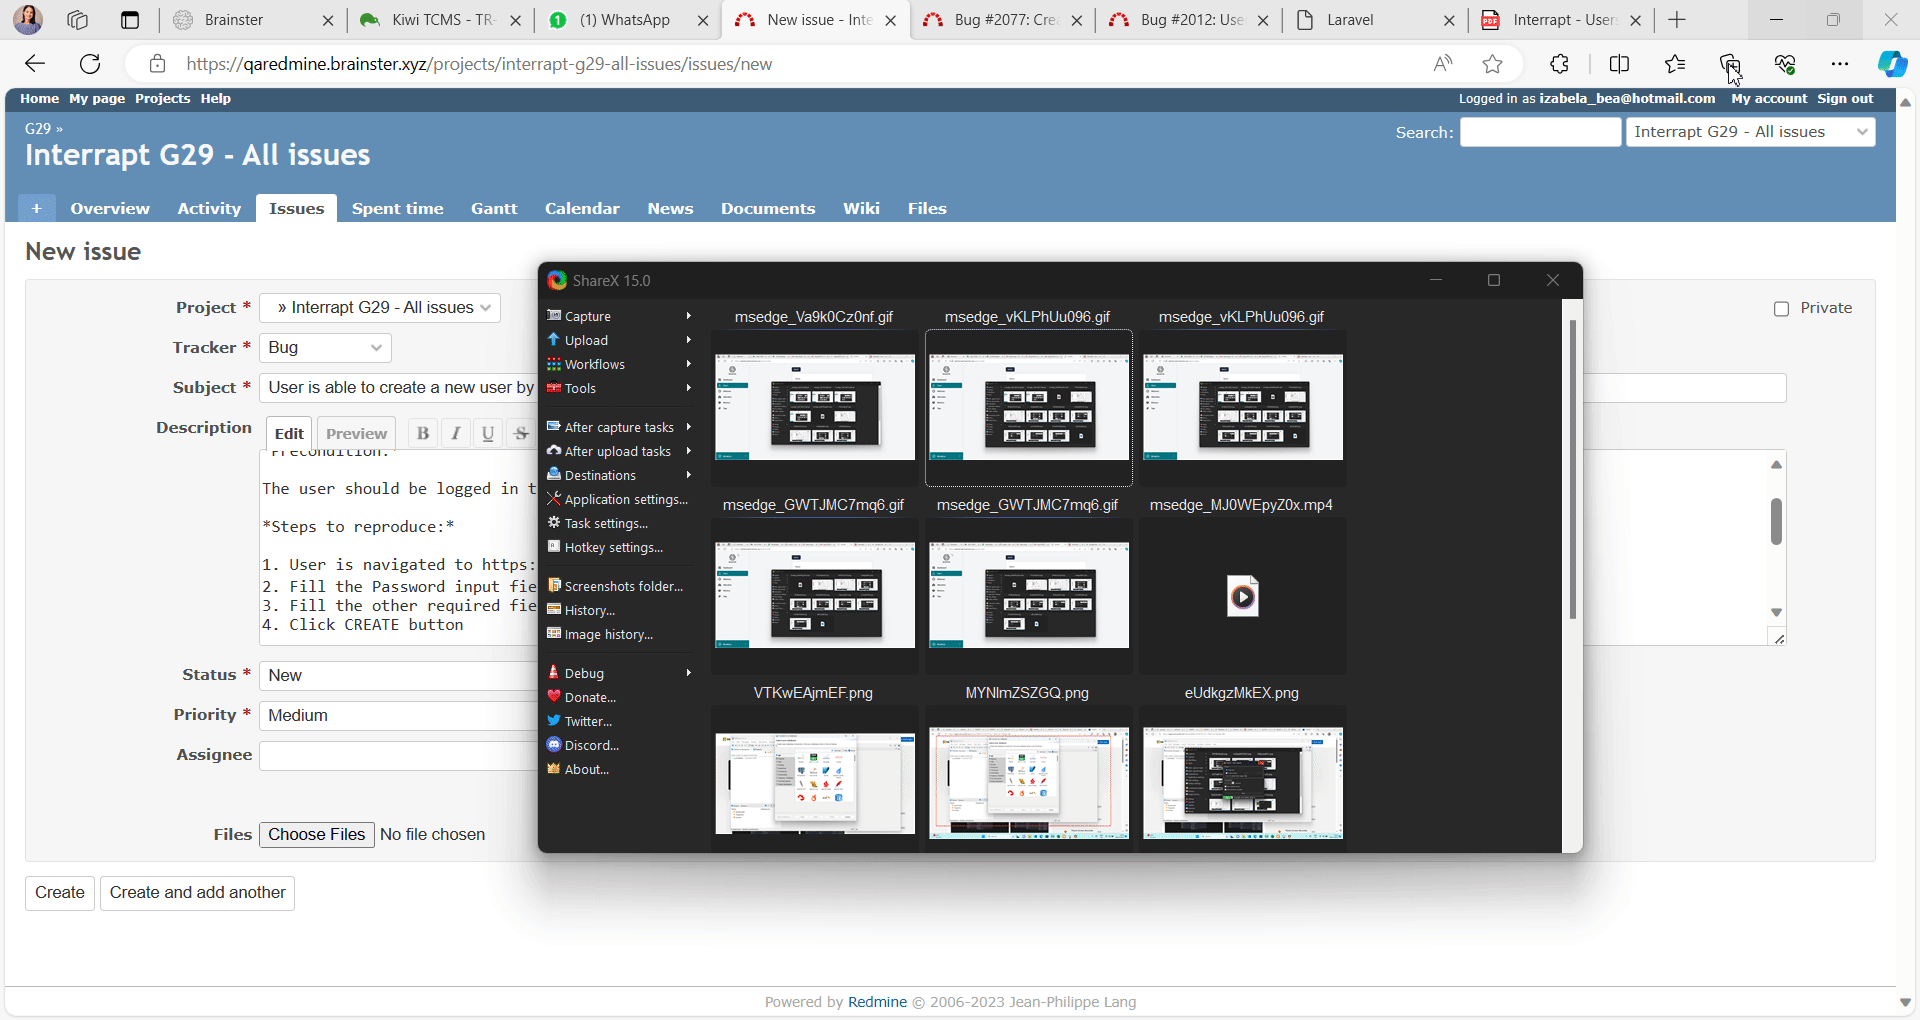
Task: Open the Project dropdown
Action: (380, 308)
